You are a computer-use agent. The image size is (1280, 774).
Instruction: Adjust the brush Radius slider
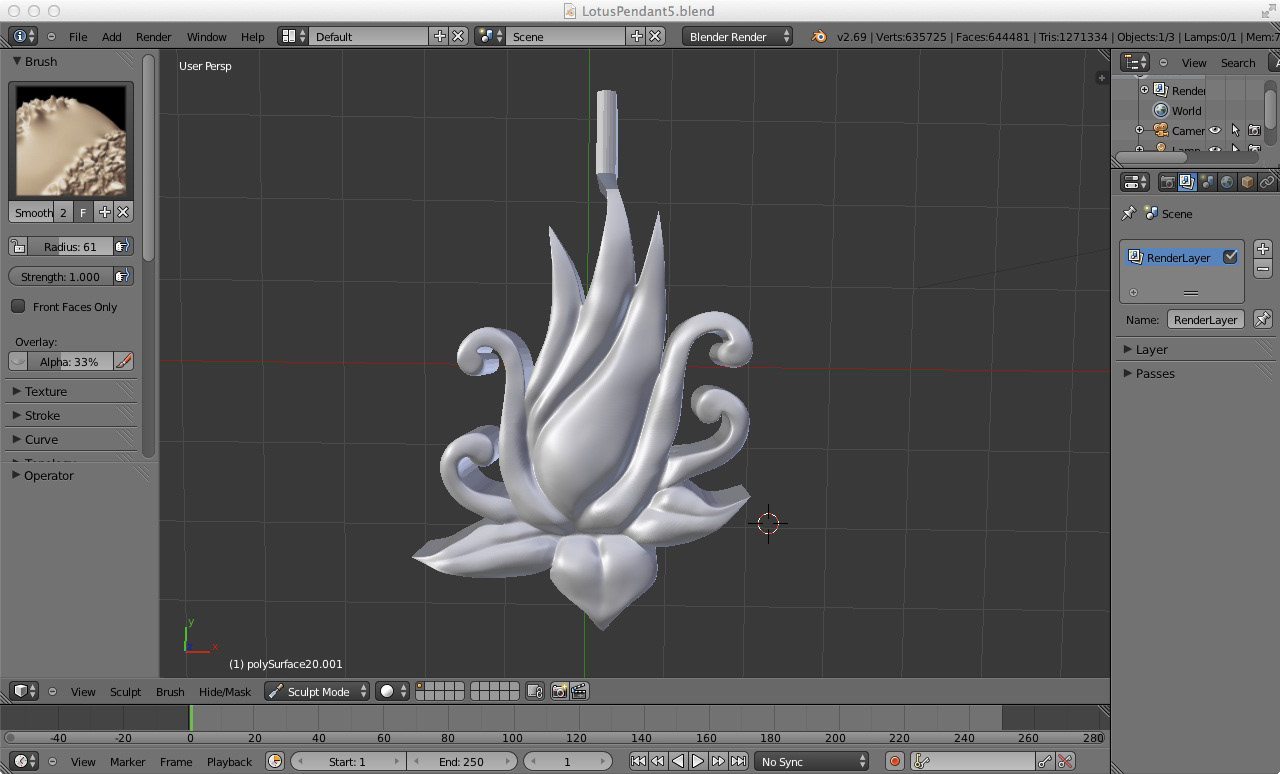pyautogui.click(x=70, y=246)
